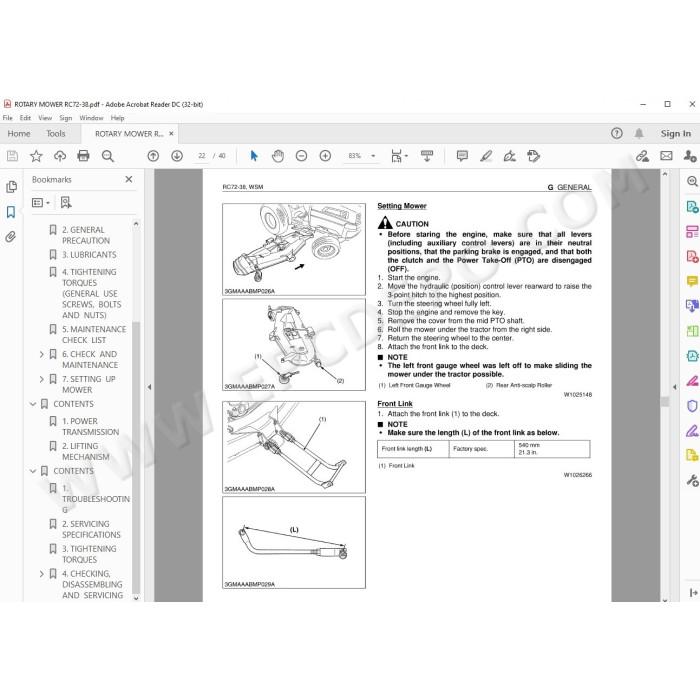Open the Edit menu
700x700 pixels.
[x=25, y=118]
